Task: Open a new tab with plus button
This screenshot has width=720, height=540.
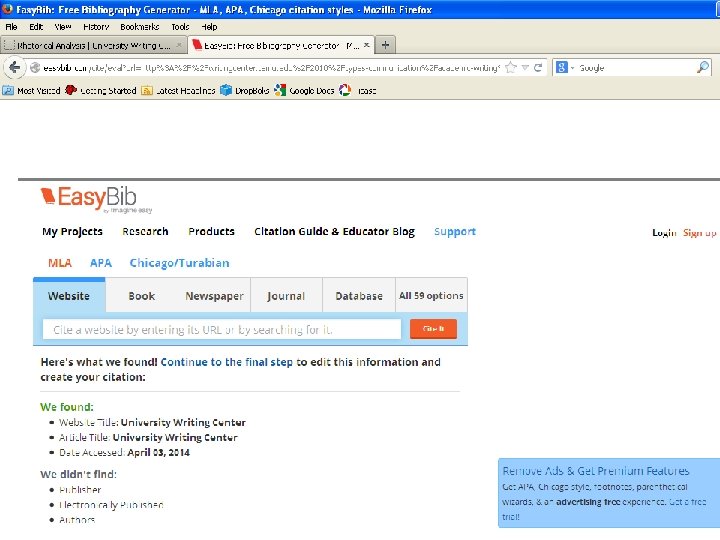Action: click(385, 45)
